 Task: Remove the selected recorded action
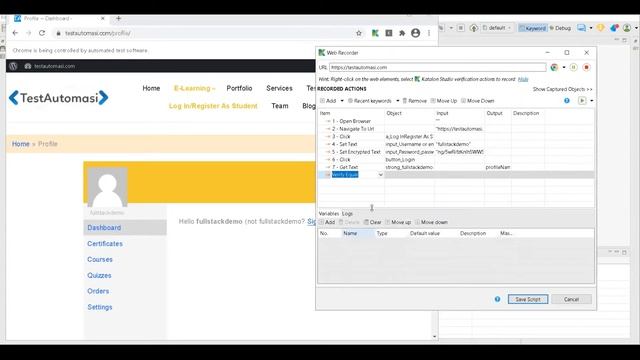(415, 101)
